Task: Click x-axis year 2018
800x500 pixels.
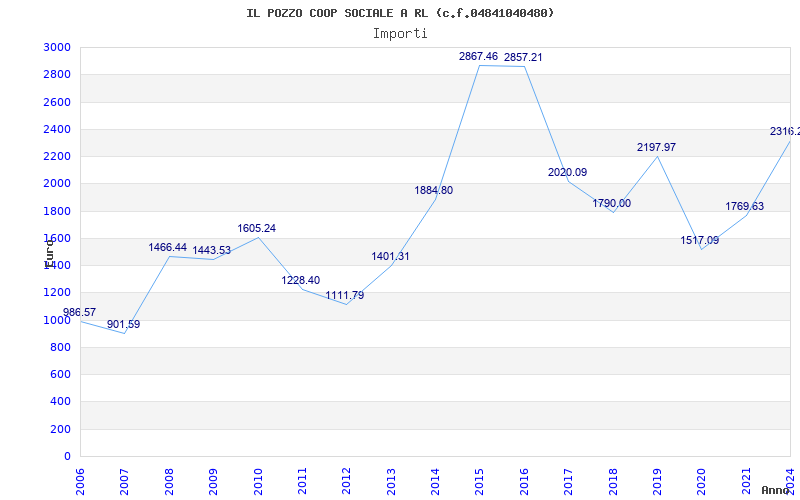Action: pyautogui.click(x=613, y=482)
